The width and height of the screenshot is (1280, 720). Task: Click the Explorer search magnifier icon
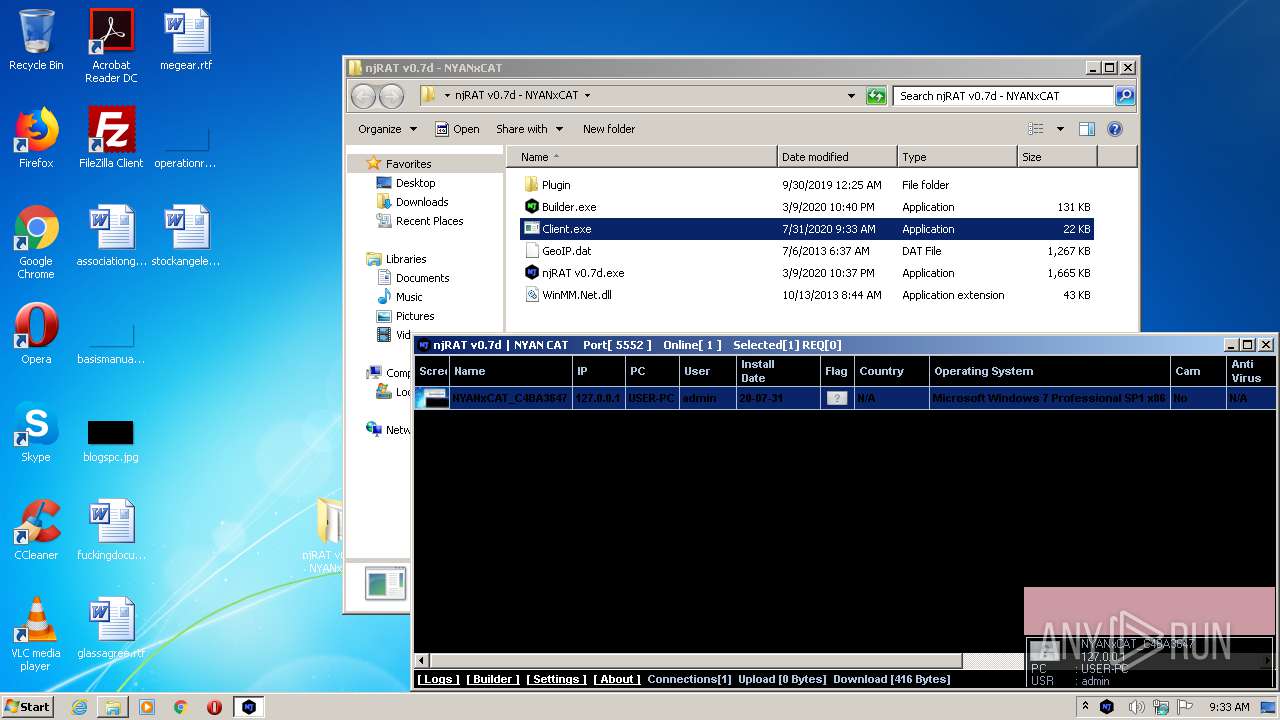point(1125,96)
